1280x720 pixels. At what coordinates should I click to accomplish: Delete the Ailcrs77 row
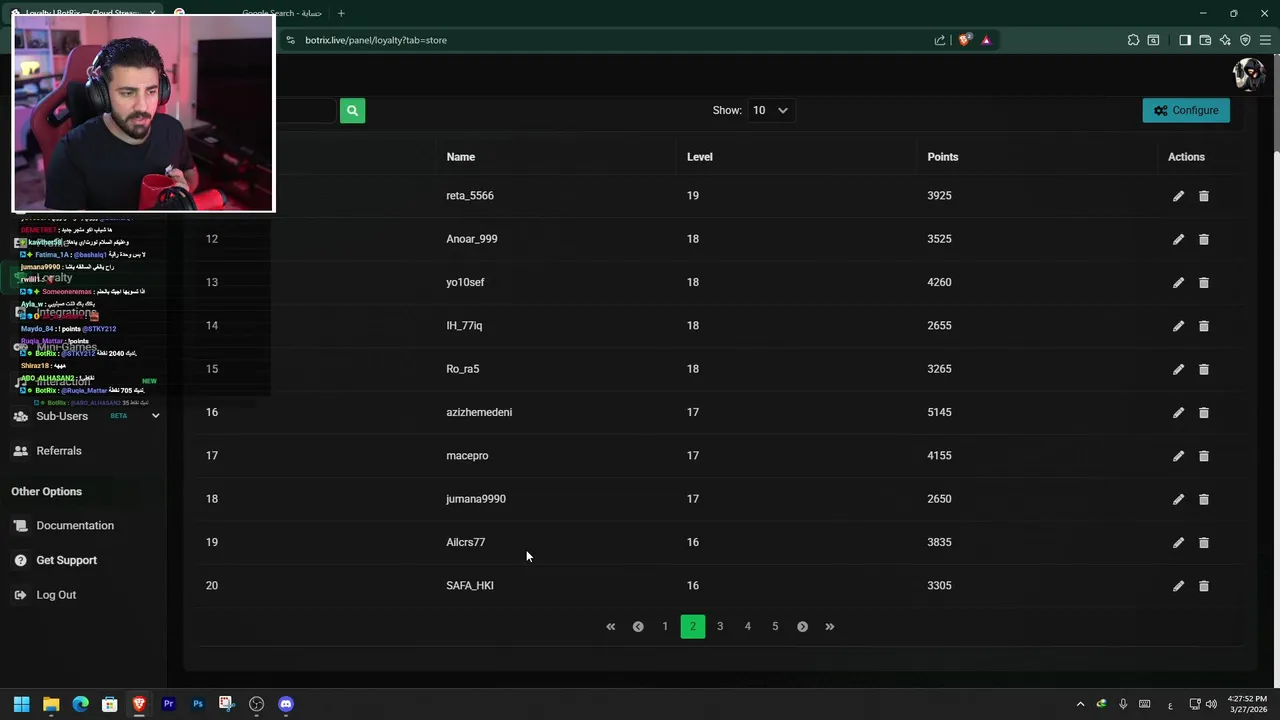1204,543
